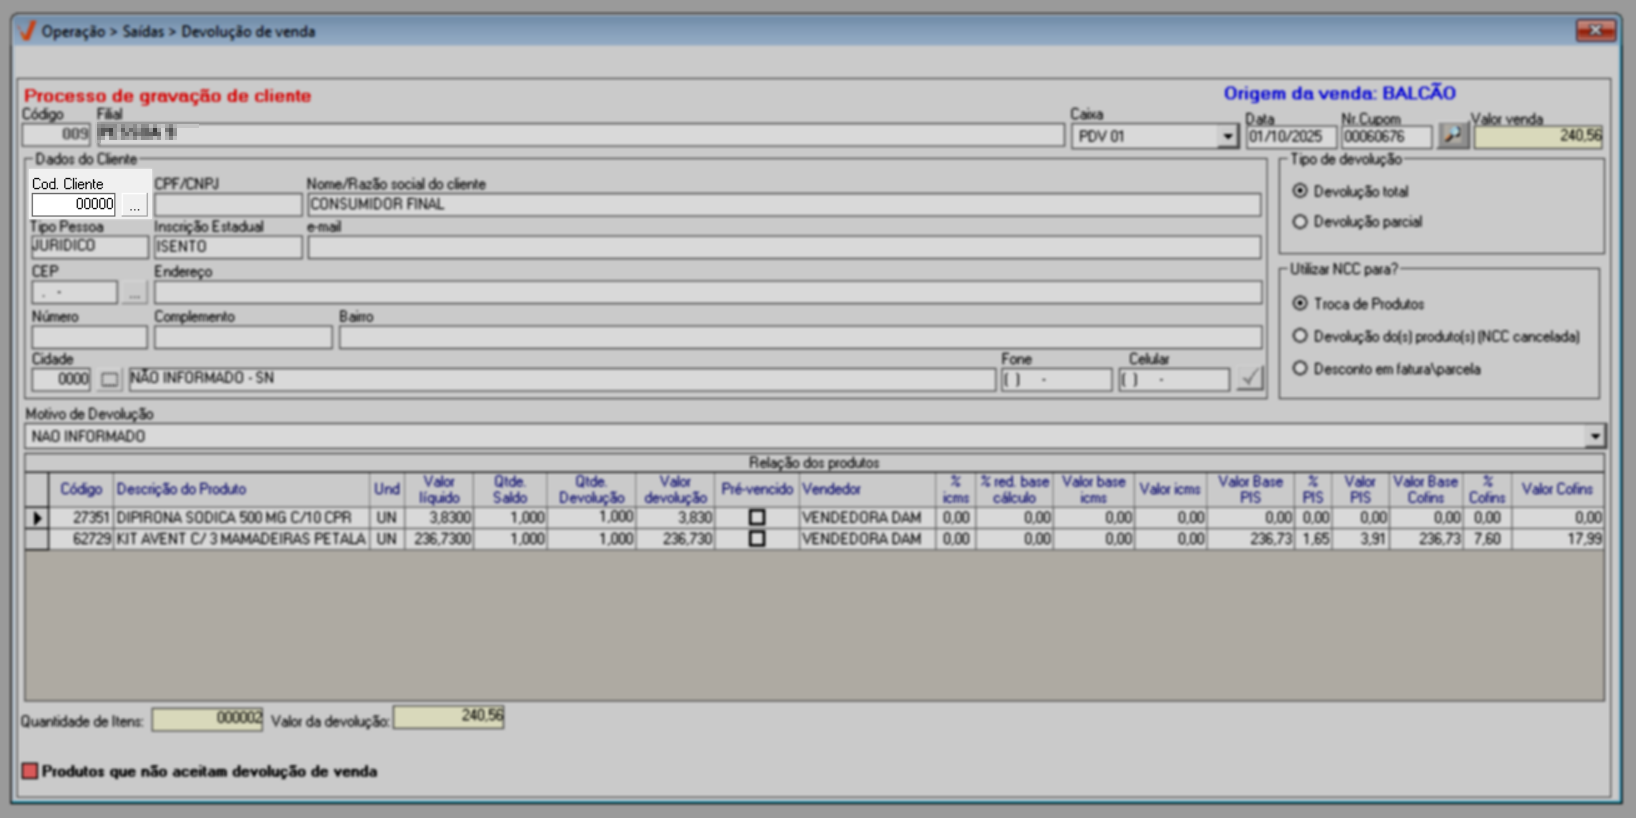
Task: Expand the Caixa PDV 01 dropdown
Action: 1227,136
